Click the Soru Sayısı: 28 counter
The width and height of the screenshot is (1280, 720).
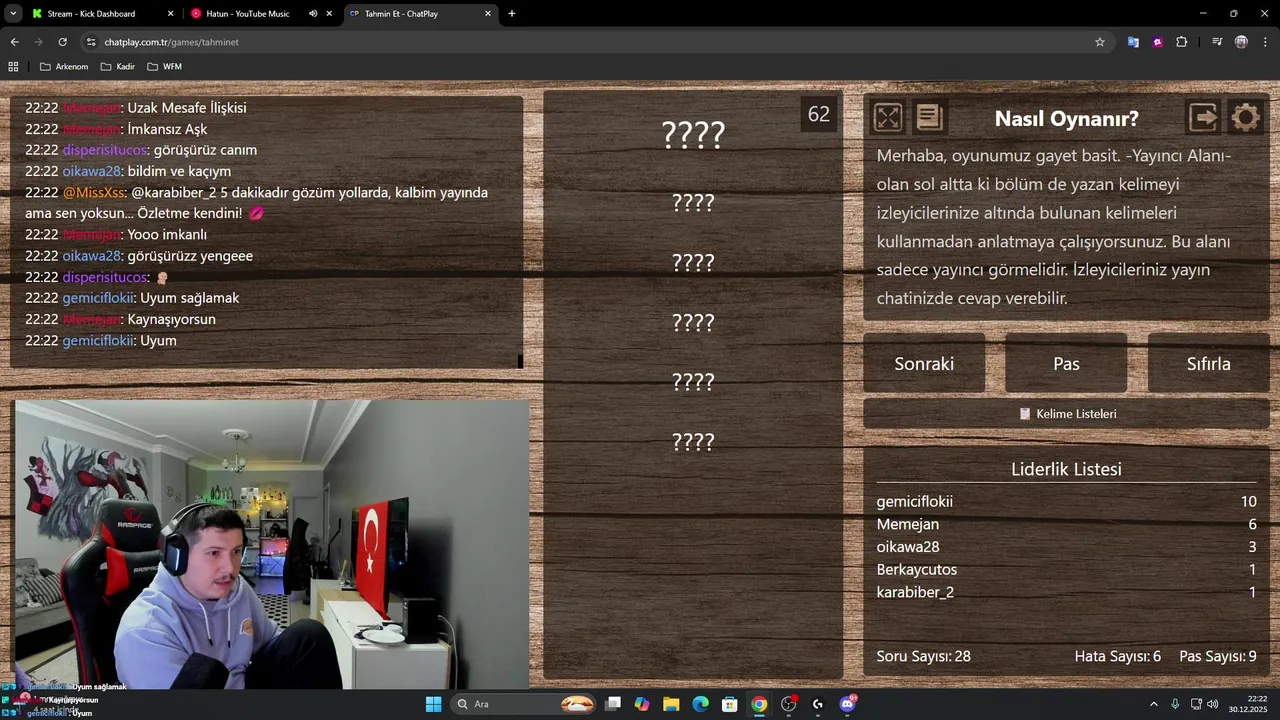coord(923,656)
